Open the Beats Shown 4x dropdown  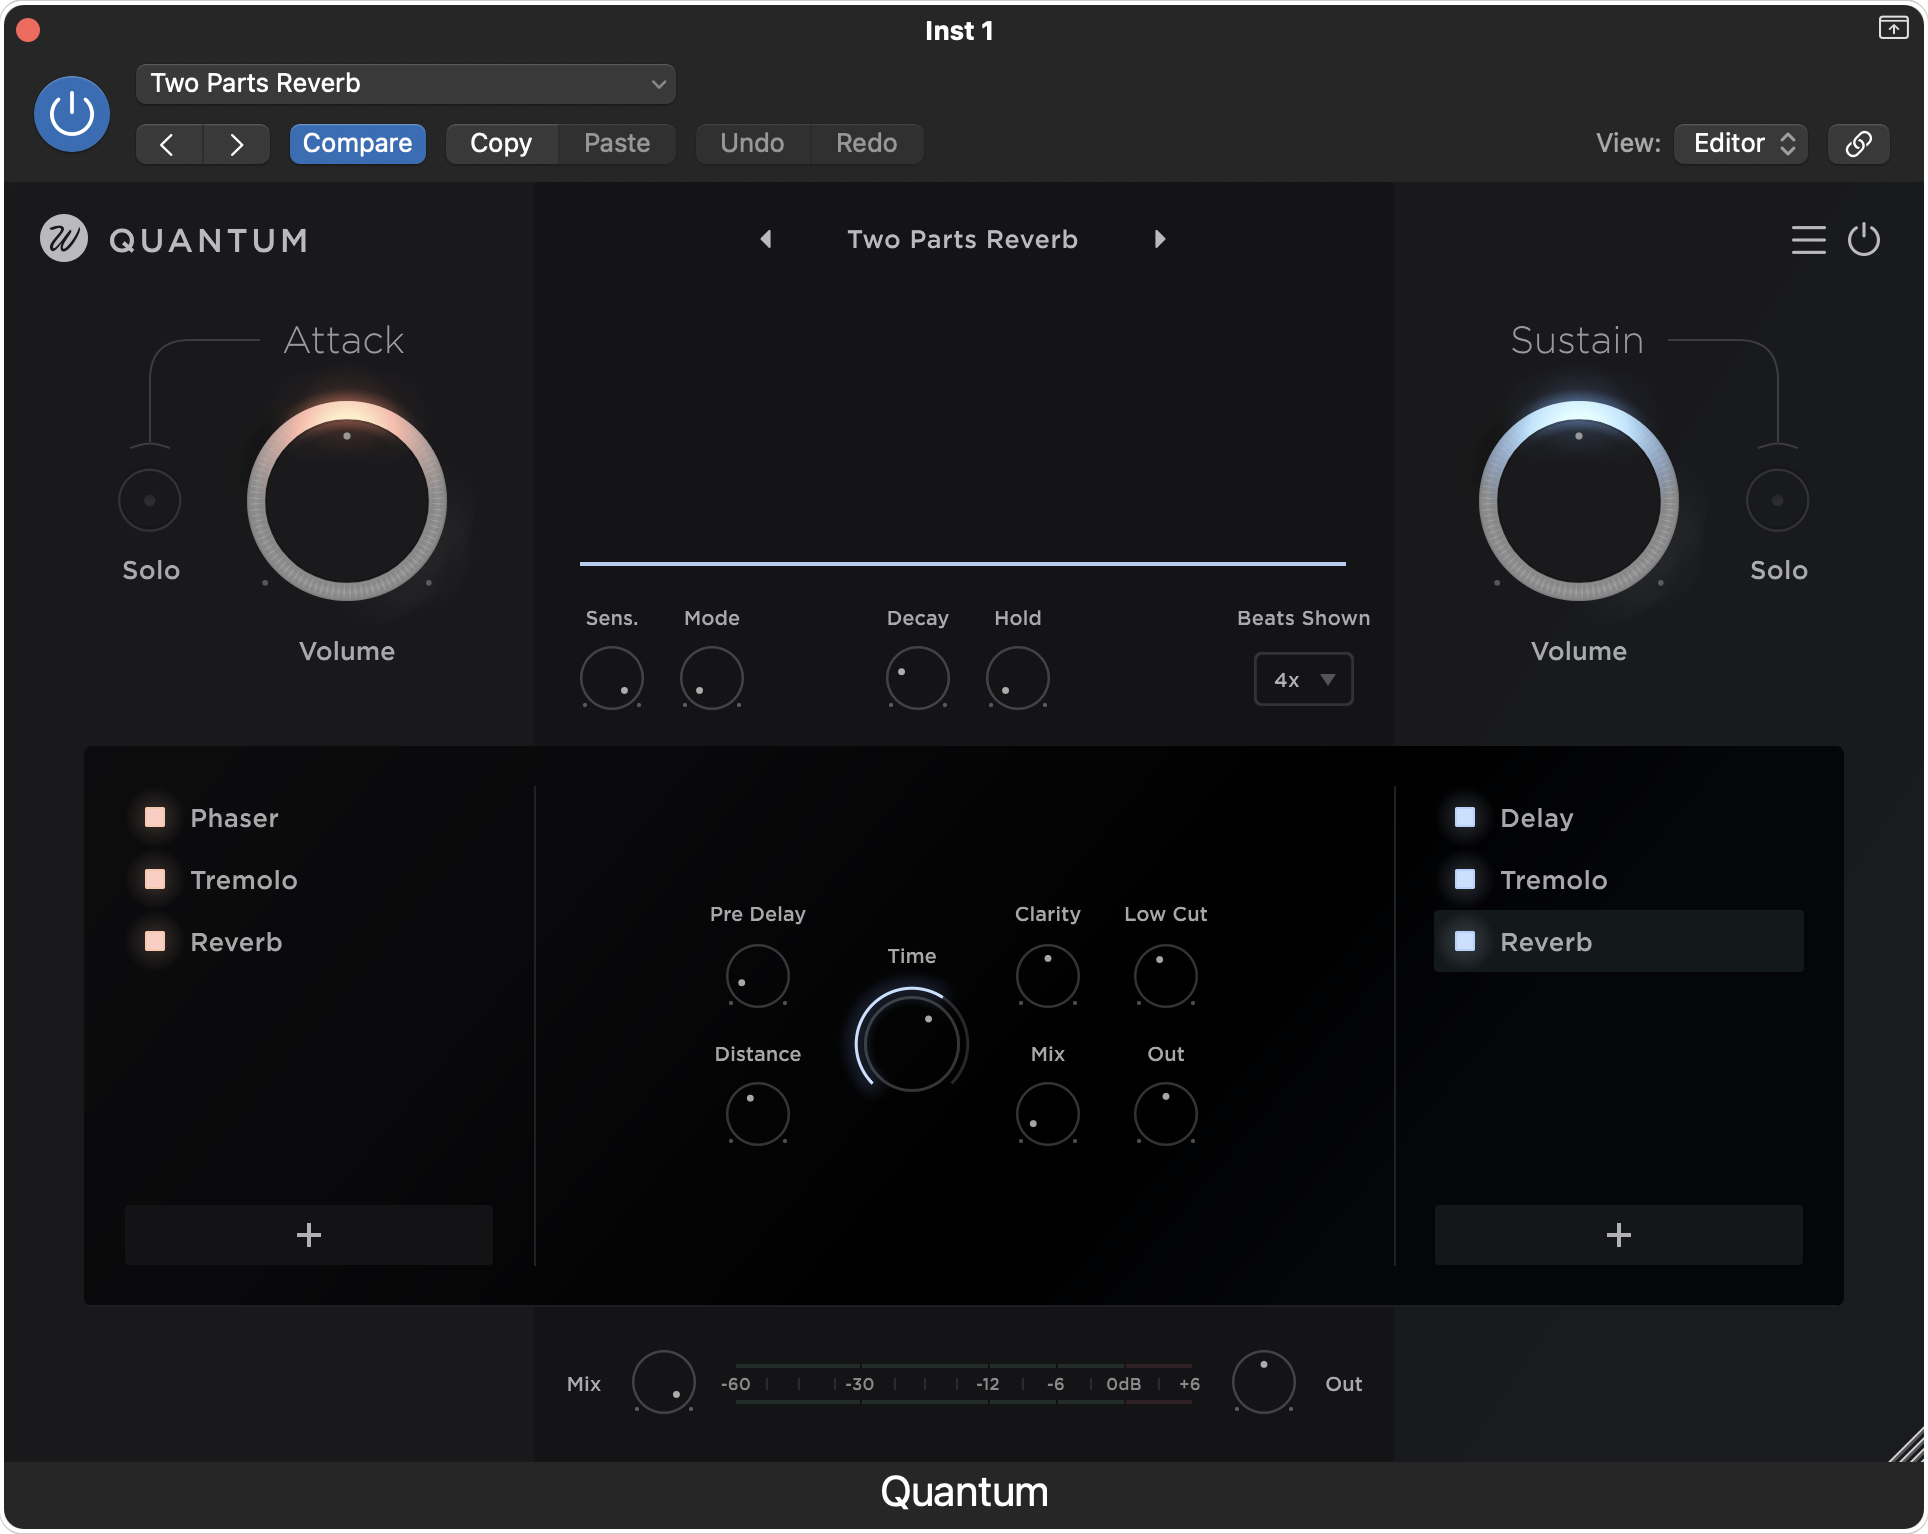[1303, 679]
